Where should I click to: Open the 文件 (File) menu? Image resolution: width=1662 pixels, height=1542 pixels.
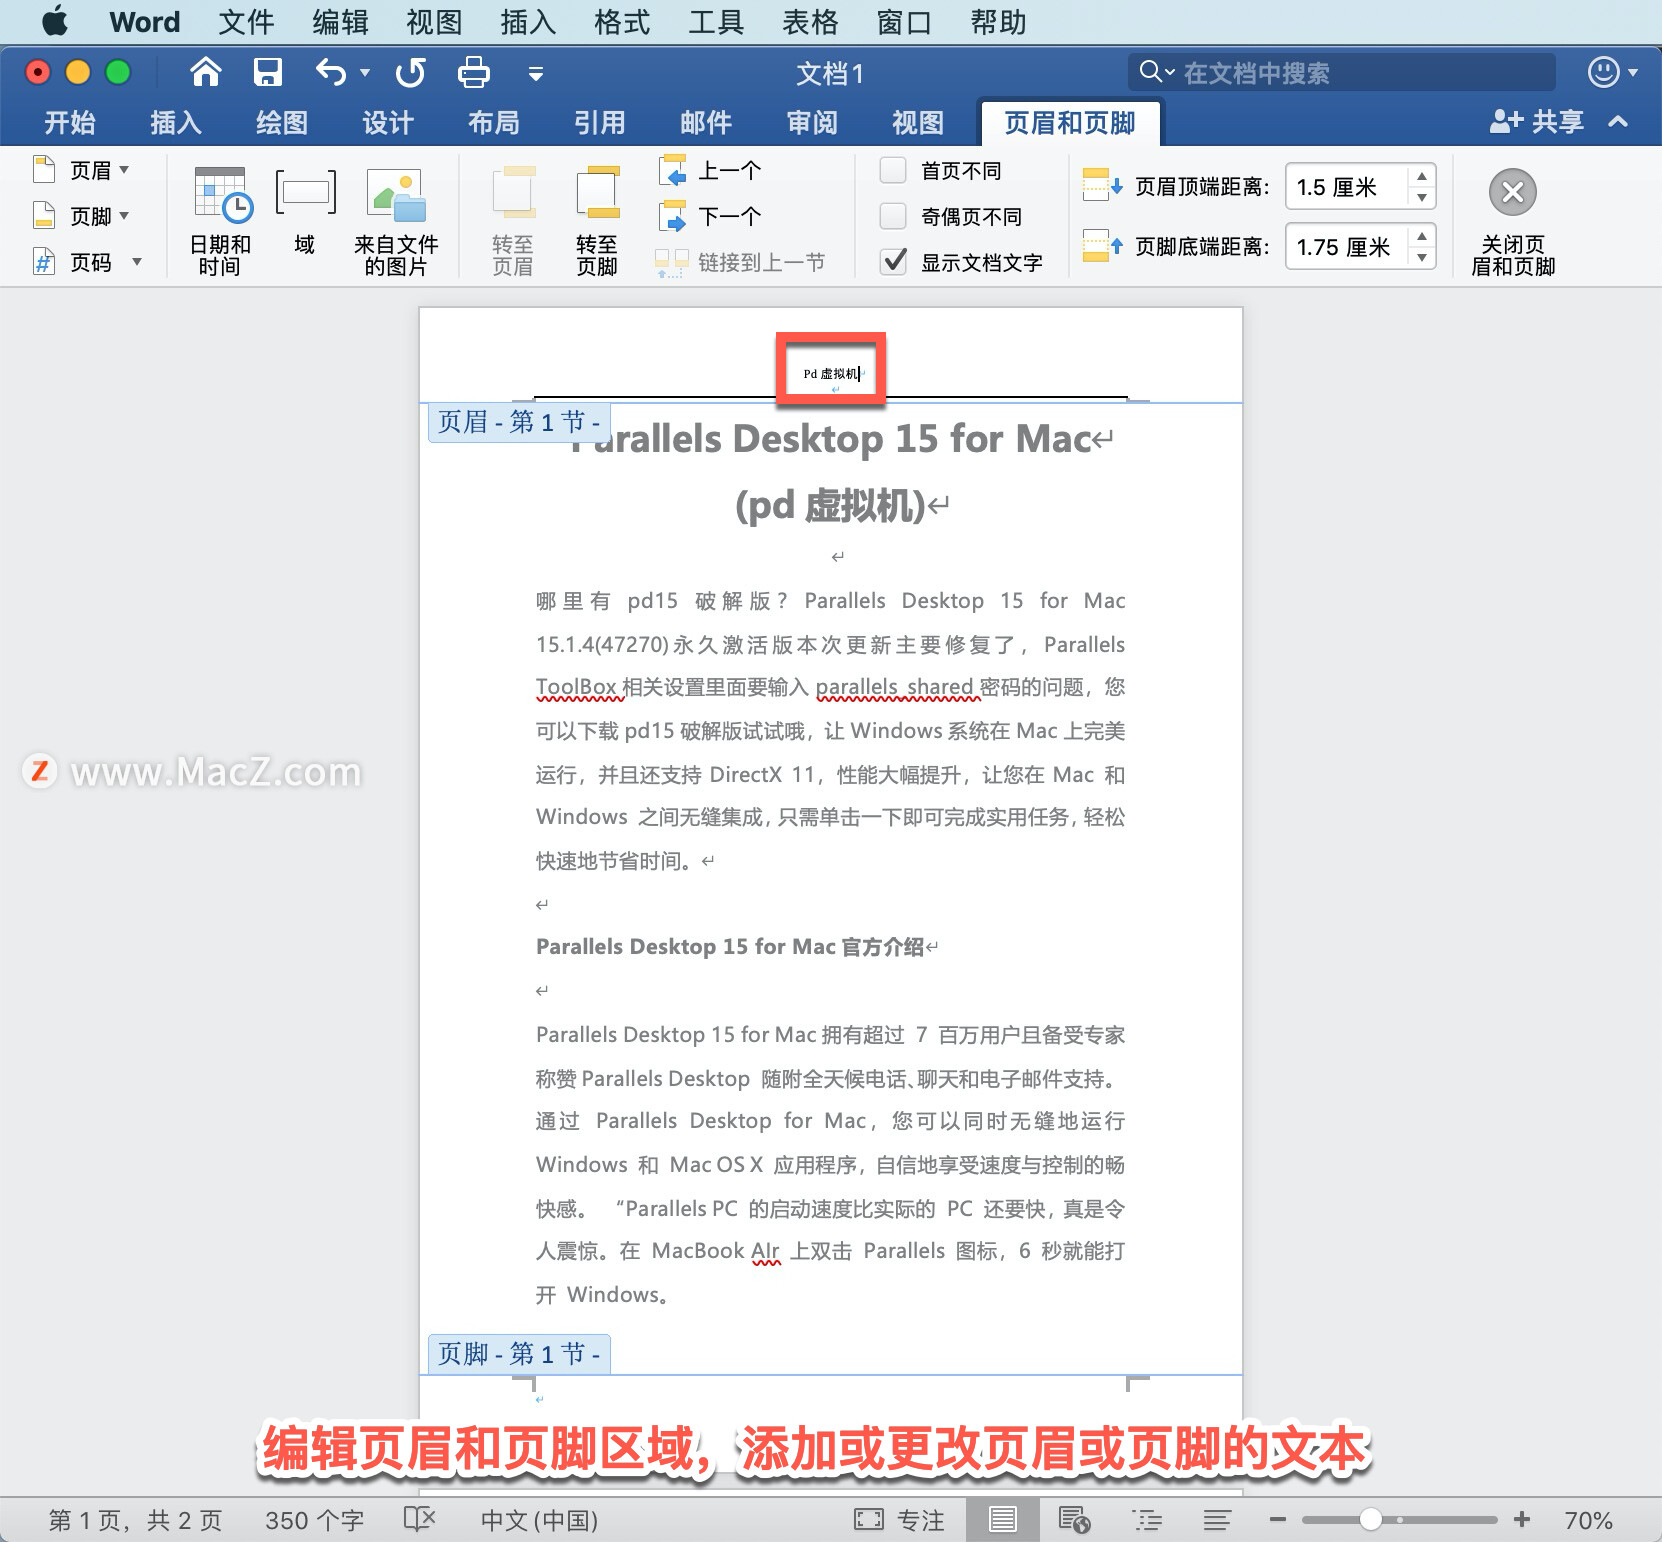tap(246, 22)
